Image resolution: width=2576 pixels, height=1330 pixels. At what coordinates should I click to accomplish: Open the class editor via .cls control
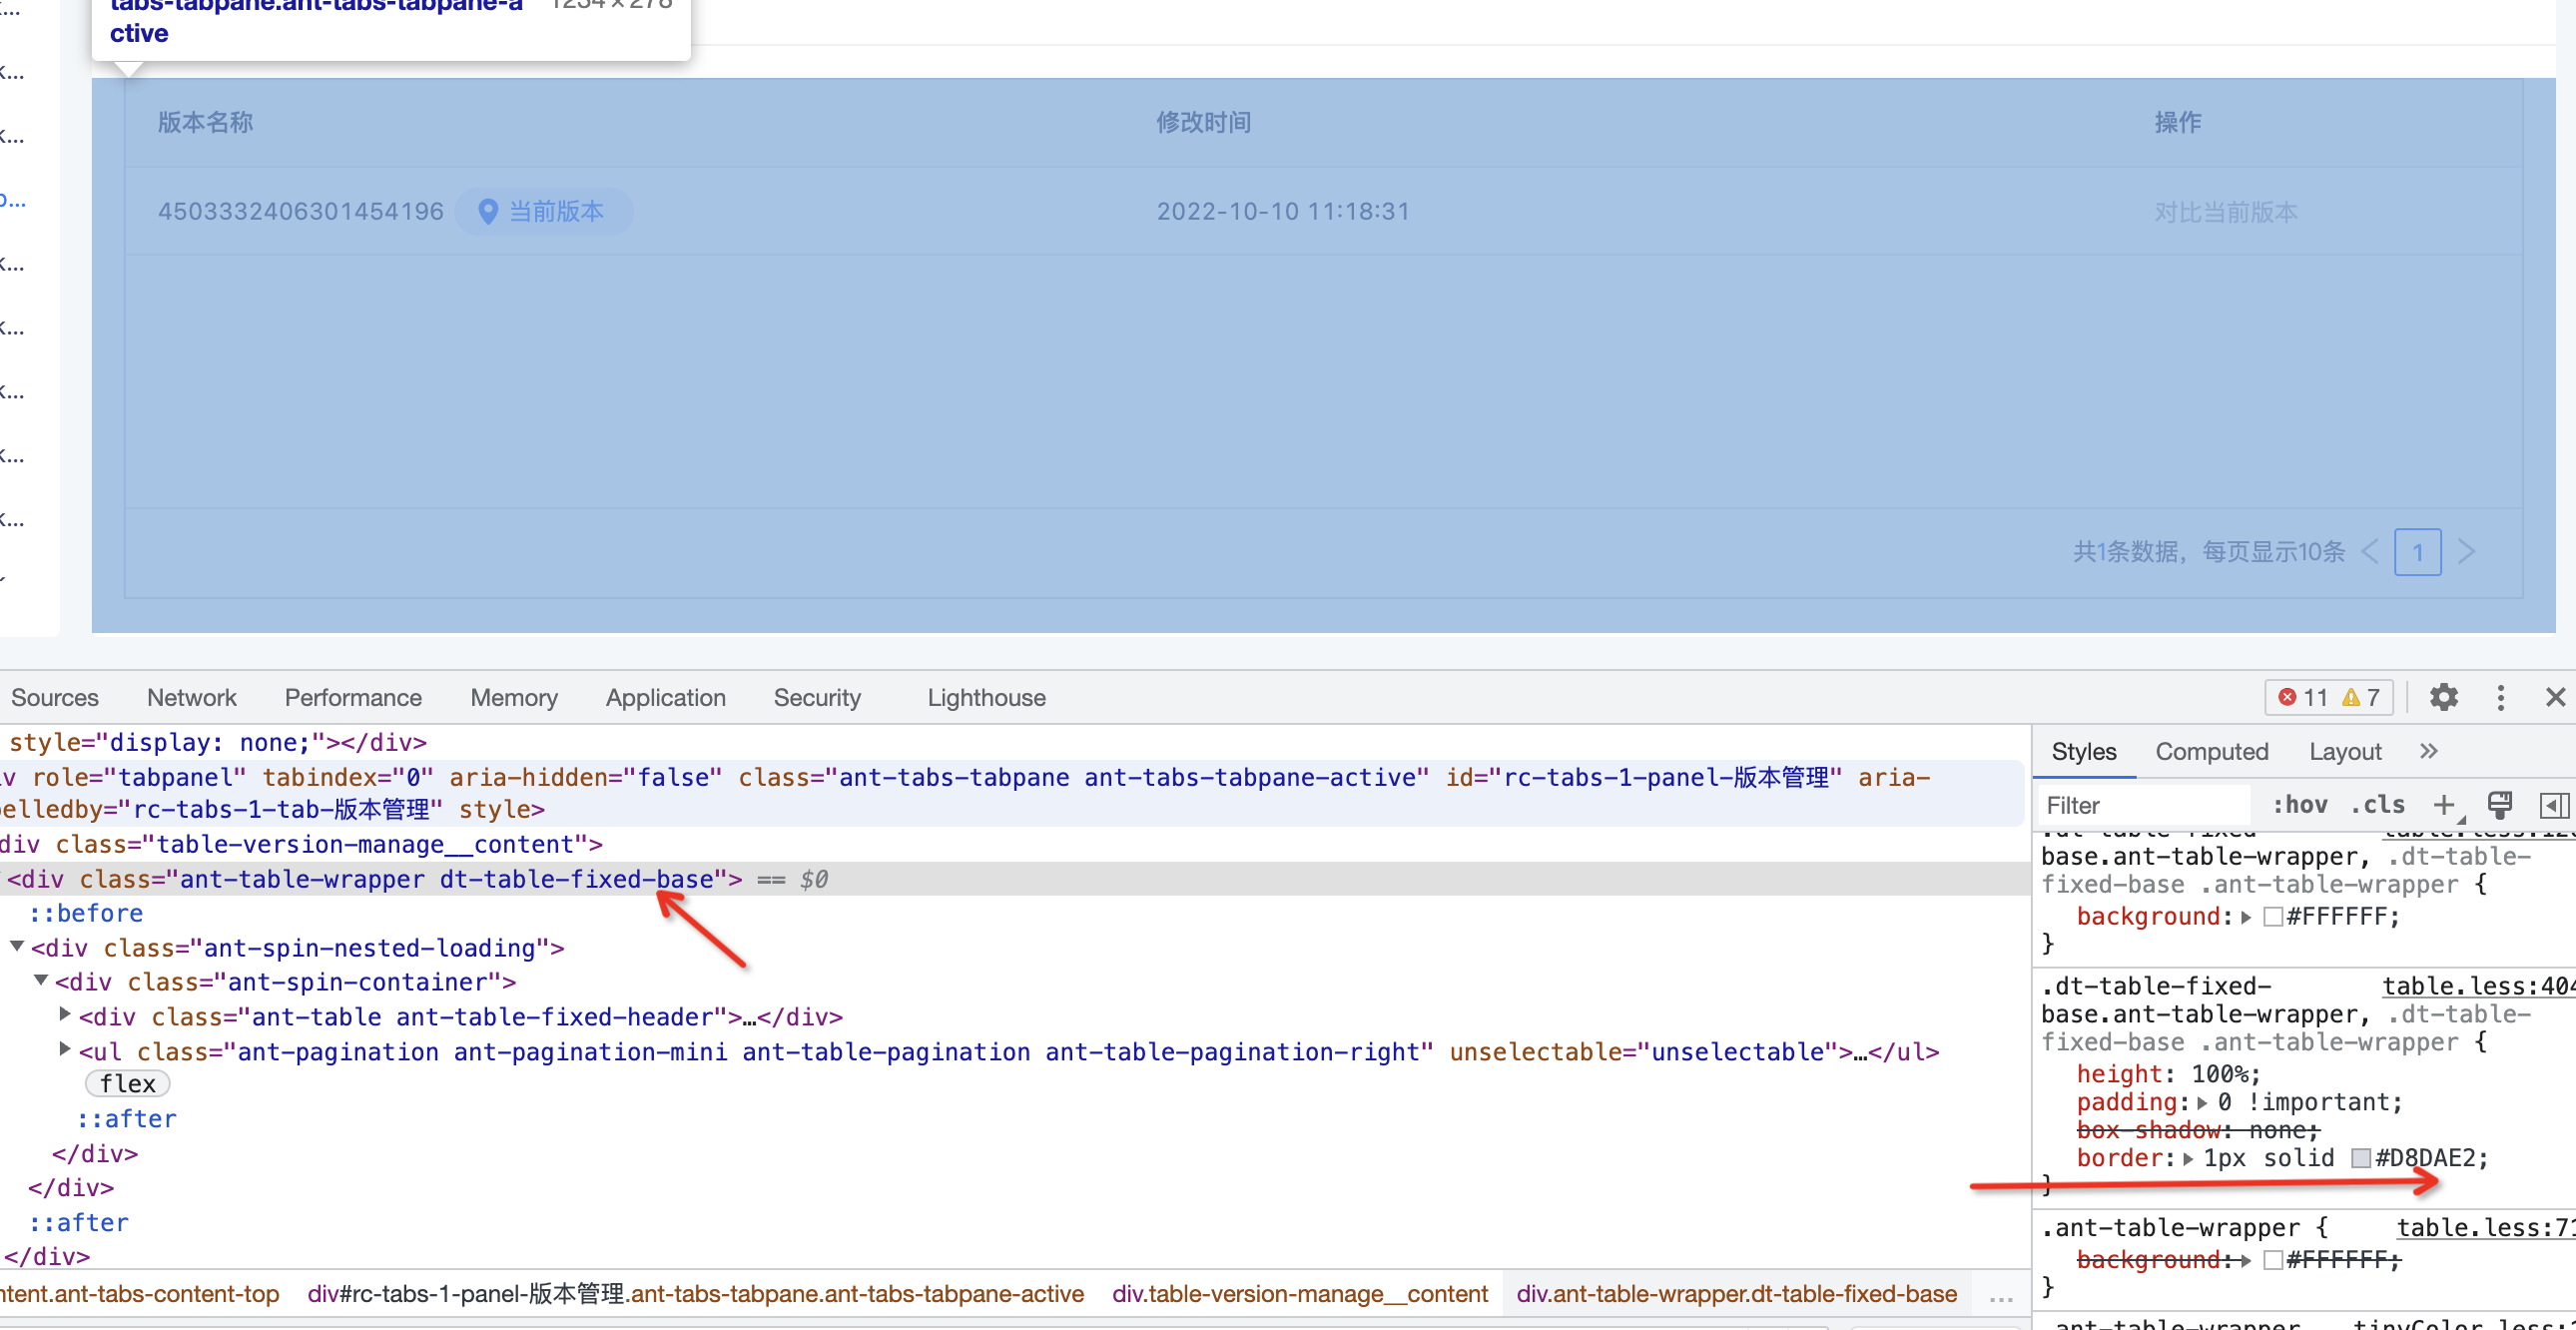(x=2378, y=805)
